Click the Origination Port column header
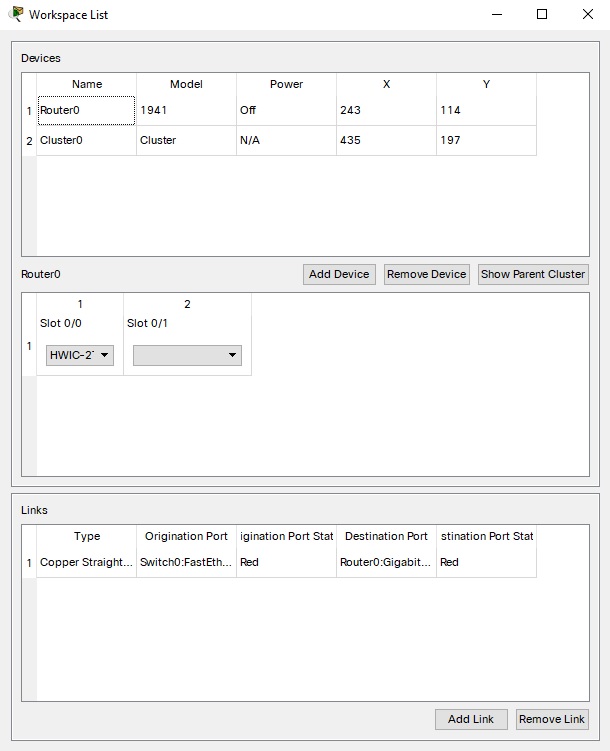This screenshot has height=751, width=610. click(x=186, y=536)
